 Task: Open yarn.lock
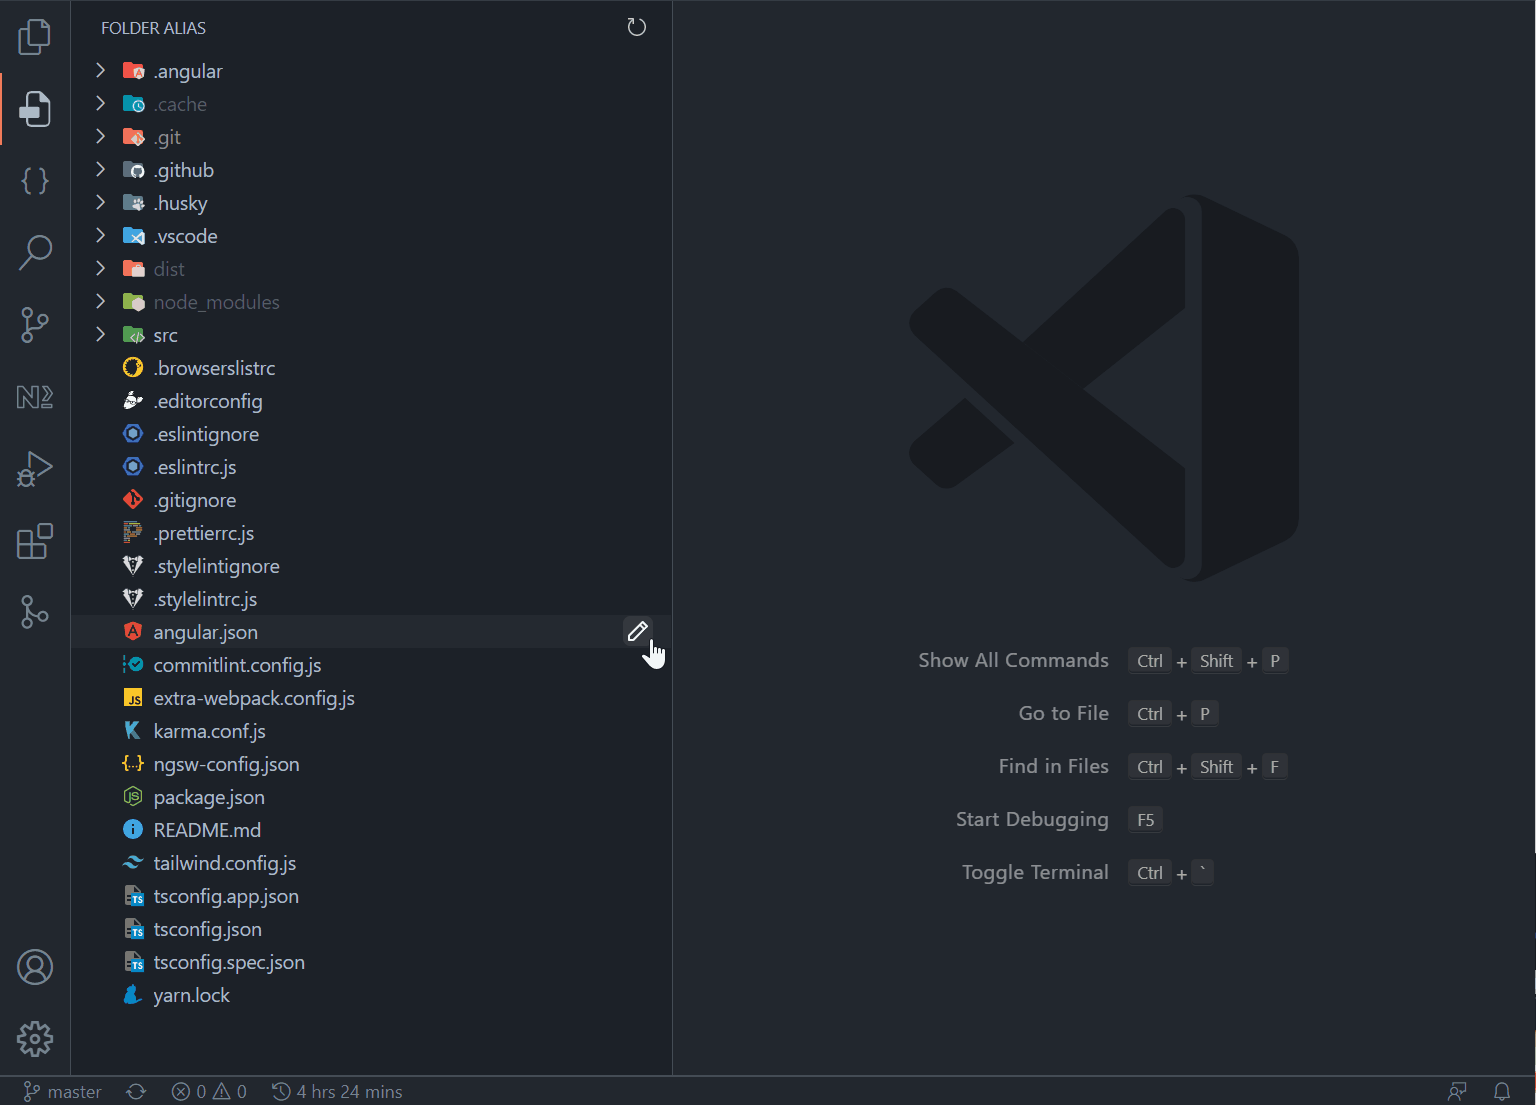pos(371,995)
